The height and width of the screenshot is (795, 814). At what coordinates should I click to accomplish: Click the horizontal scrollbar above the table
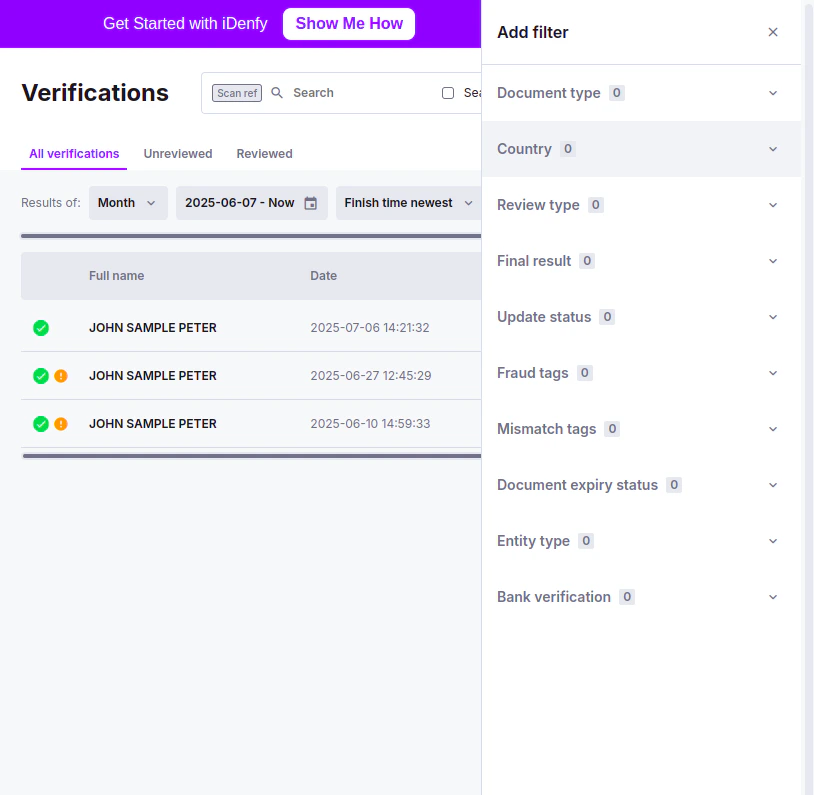click(251, 236)
